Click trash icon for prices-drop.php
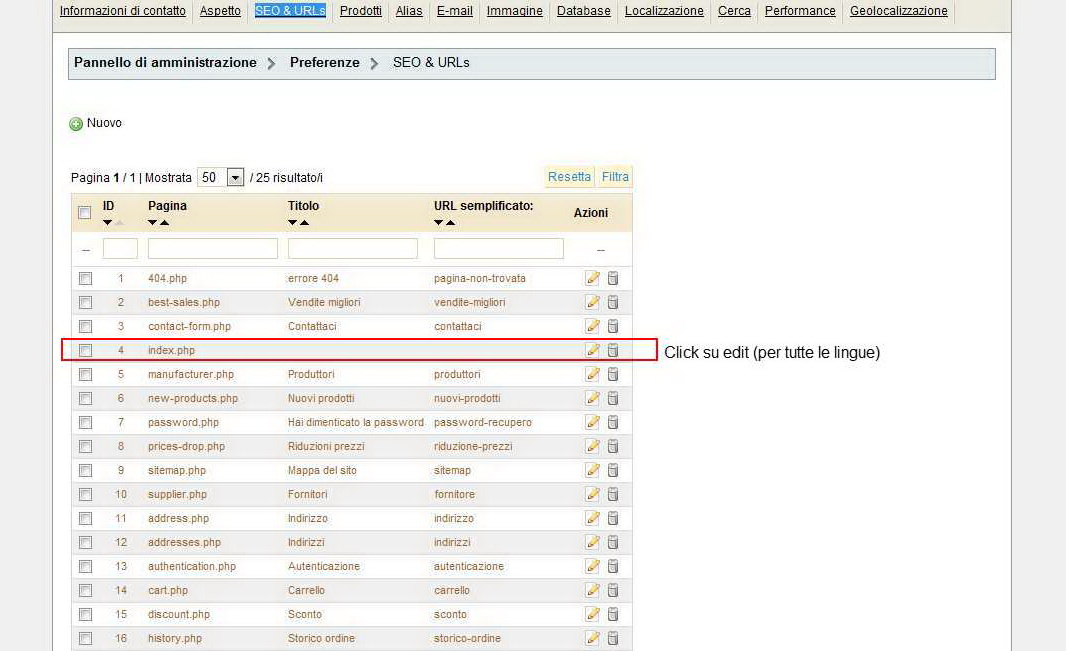1066x651 pixels. (x=613, y=446)
